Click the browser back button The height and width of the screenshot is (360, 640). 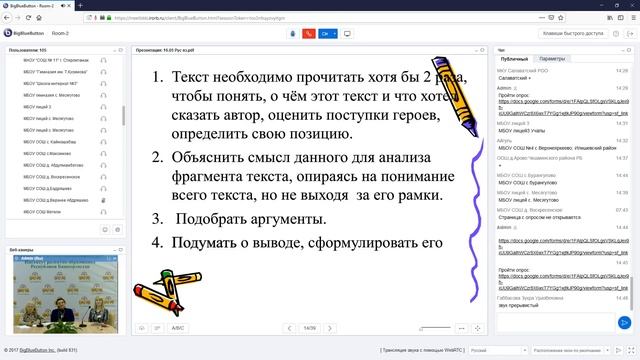(7, 18)
